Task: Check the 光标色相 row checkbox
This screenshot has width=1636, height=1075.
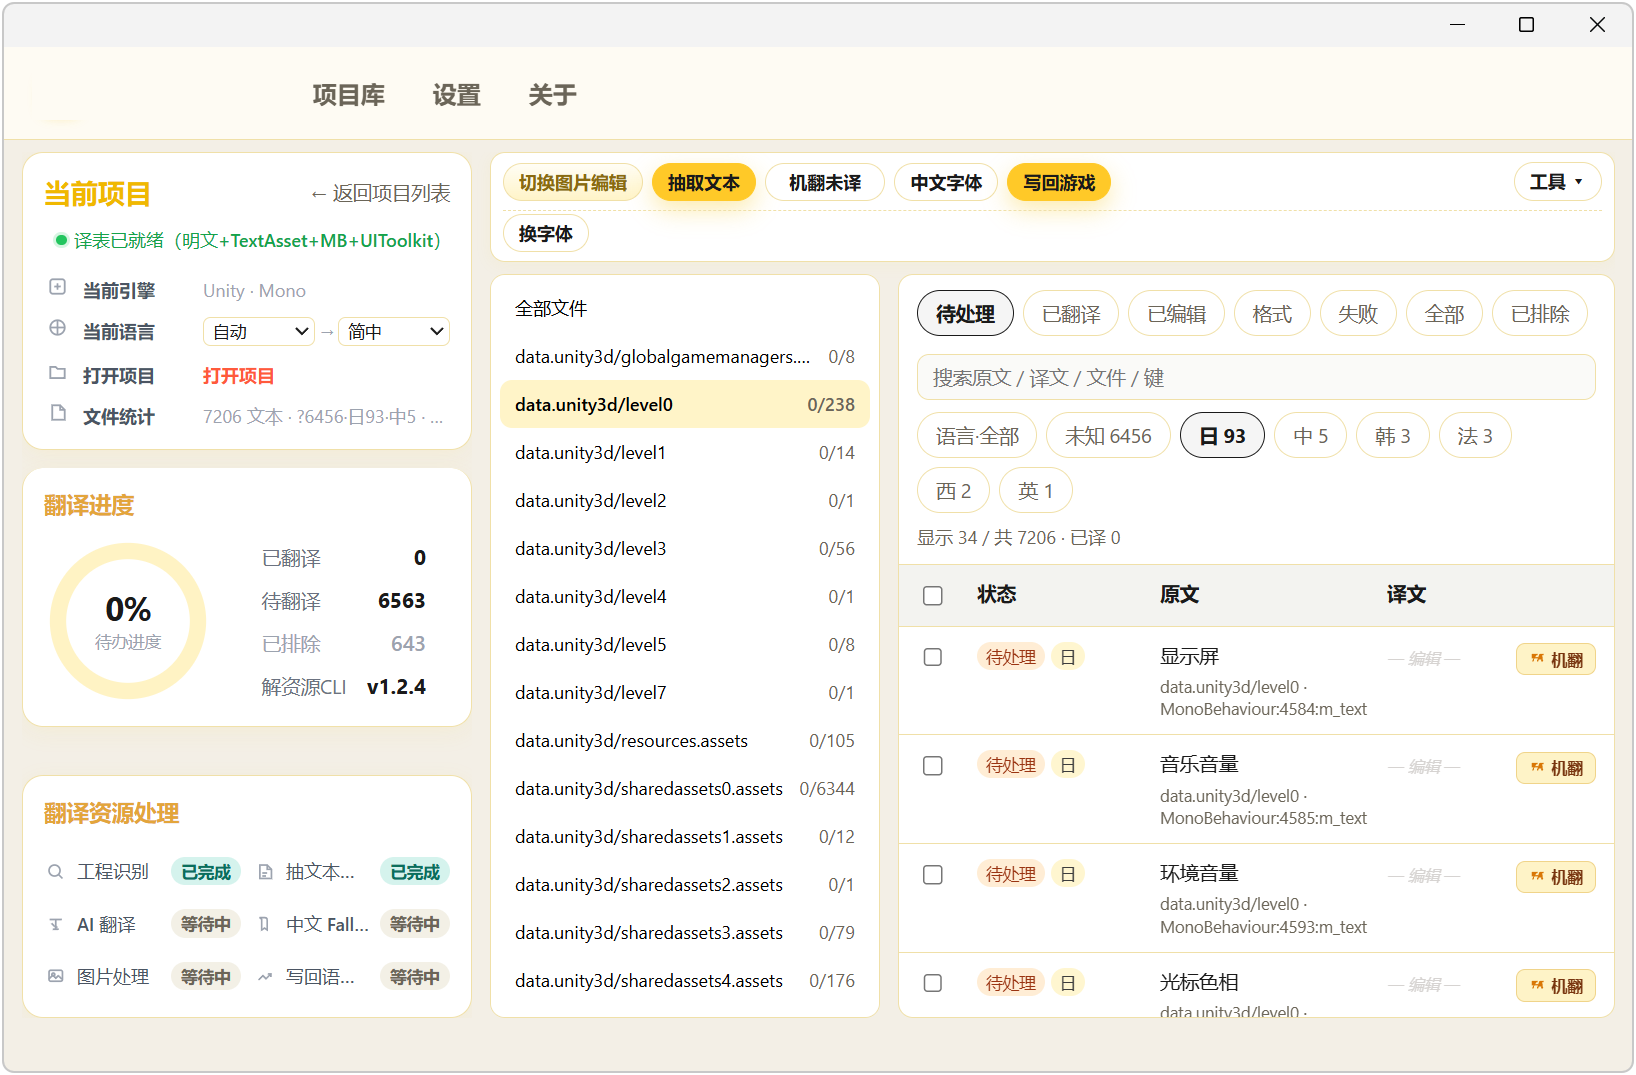Action: (933, 983)
